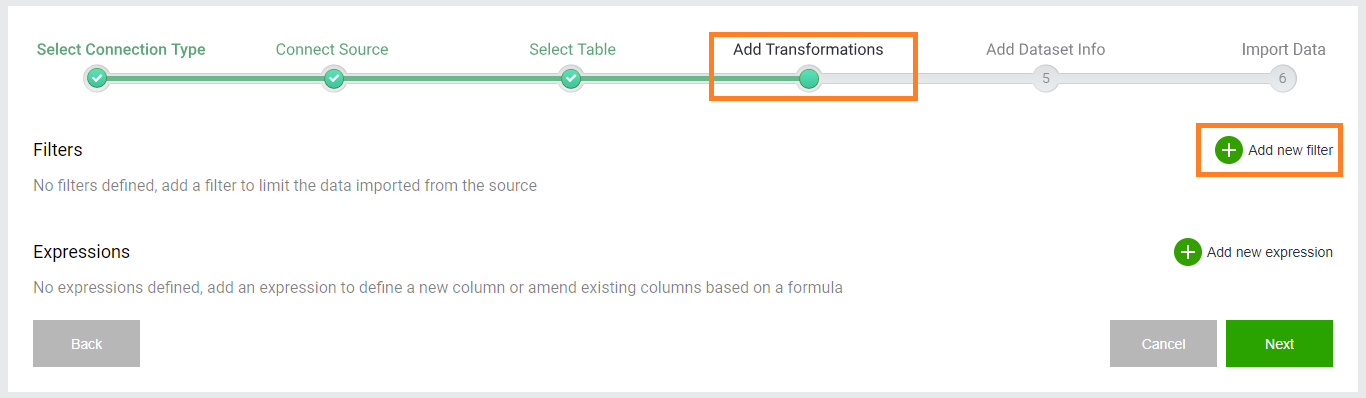1366x398 pixels.
Task: Click the active Add Transformations step circle
Action: [809, 78]
